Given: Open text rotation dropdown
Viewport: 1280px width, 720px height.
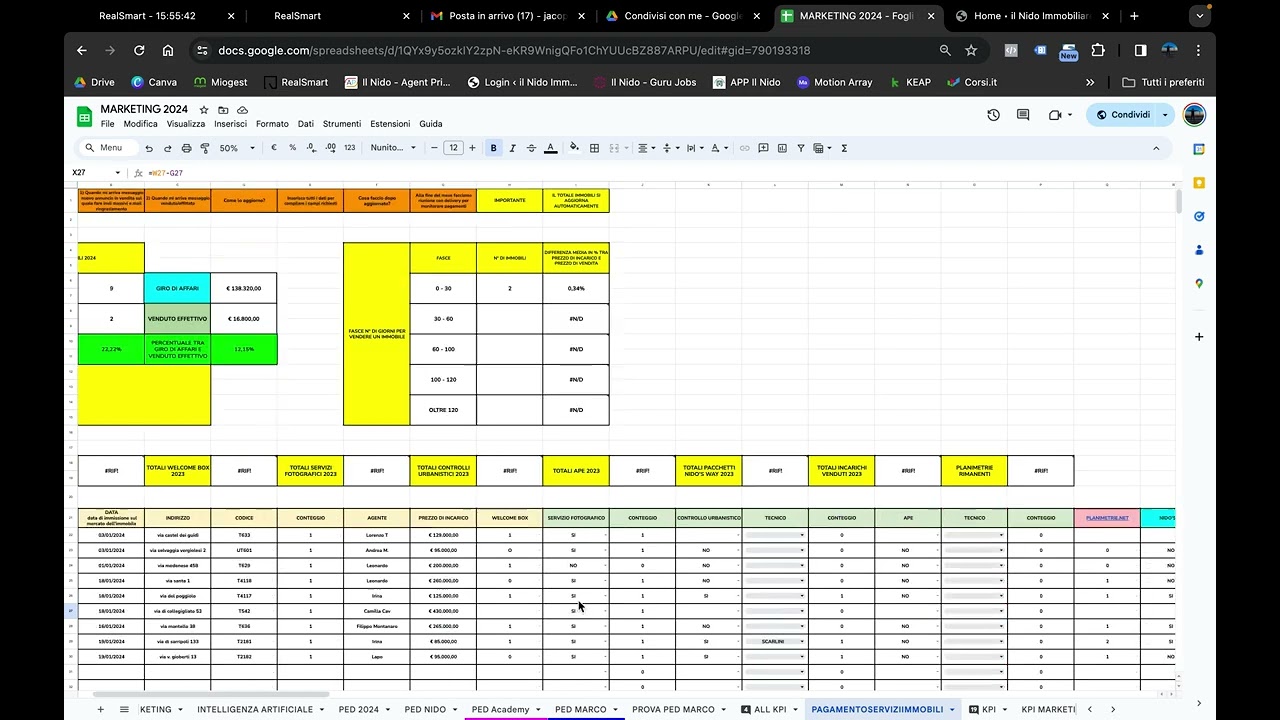Looking at the screenshot, I should pyautogui.click(x=719, y=148).
